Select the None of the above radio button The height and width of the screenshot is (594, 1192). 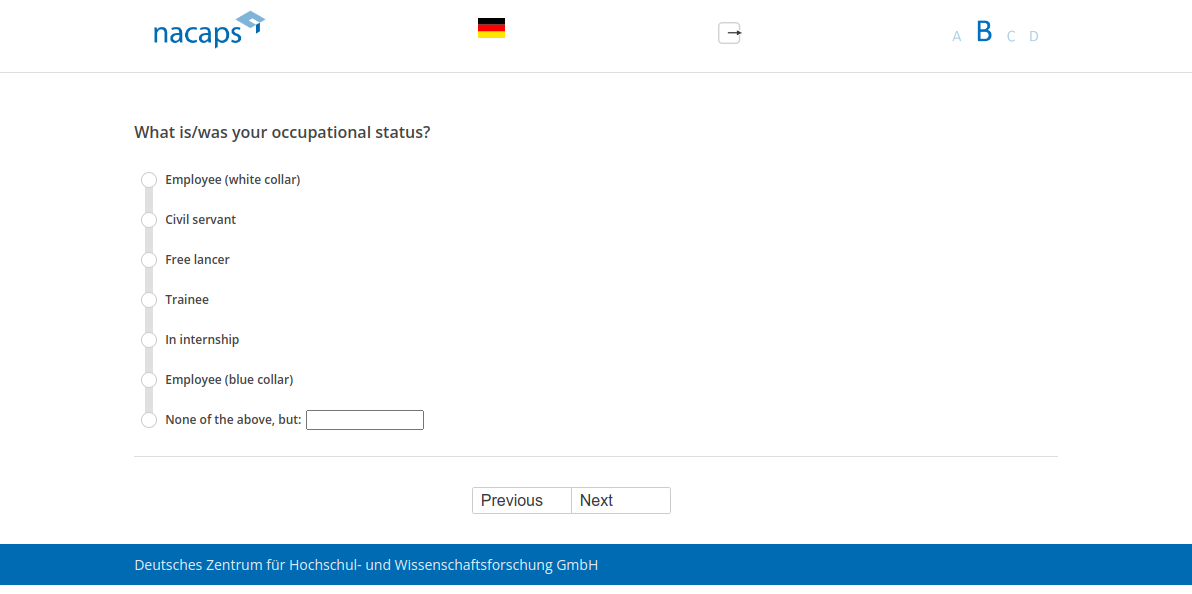(149, 420)
